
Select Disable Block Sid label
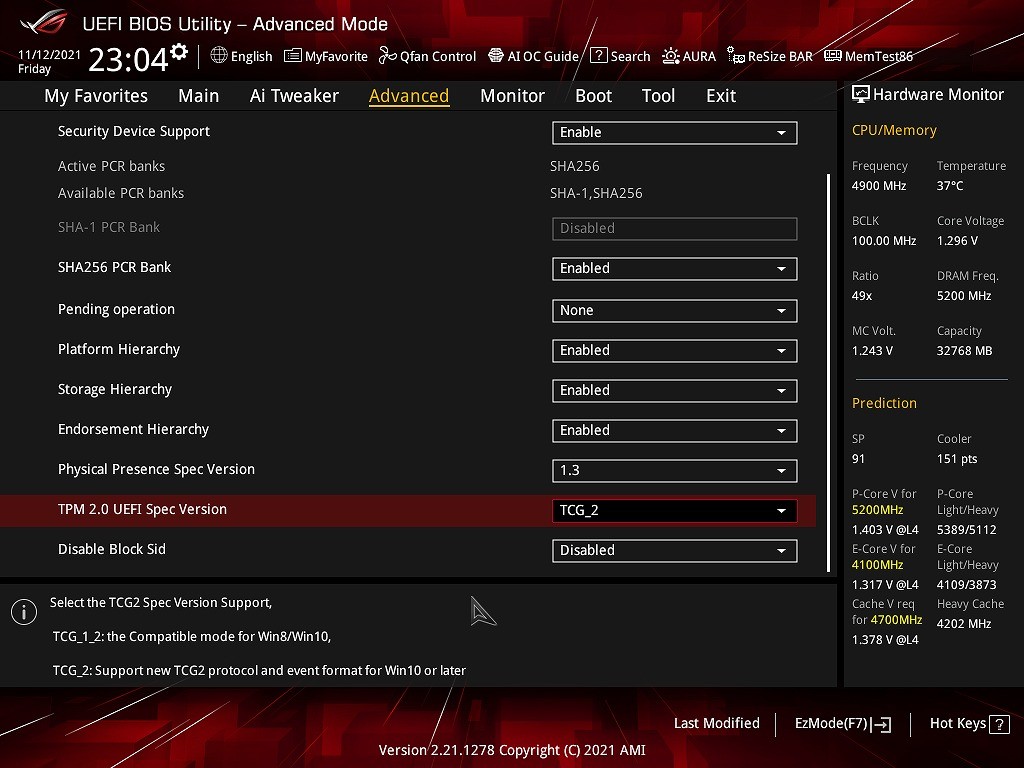coord(112,549)
